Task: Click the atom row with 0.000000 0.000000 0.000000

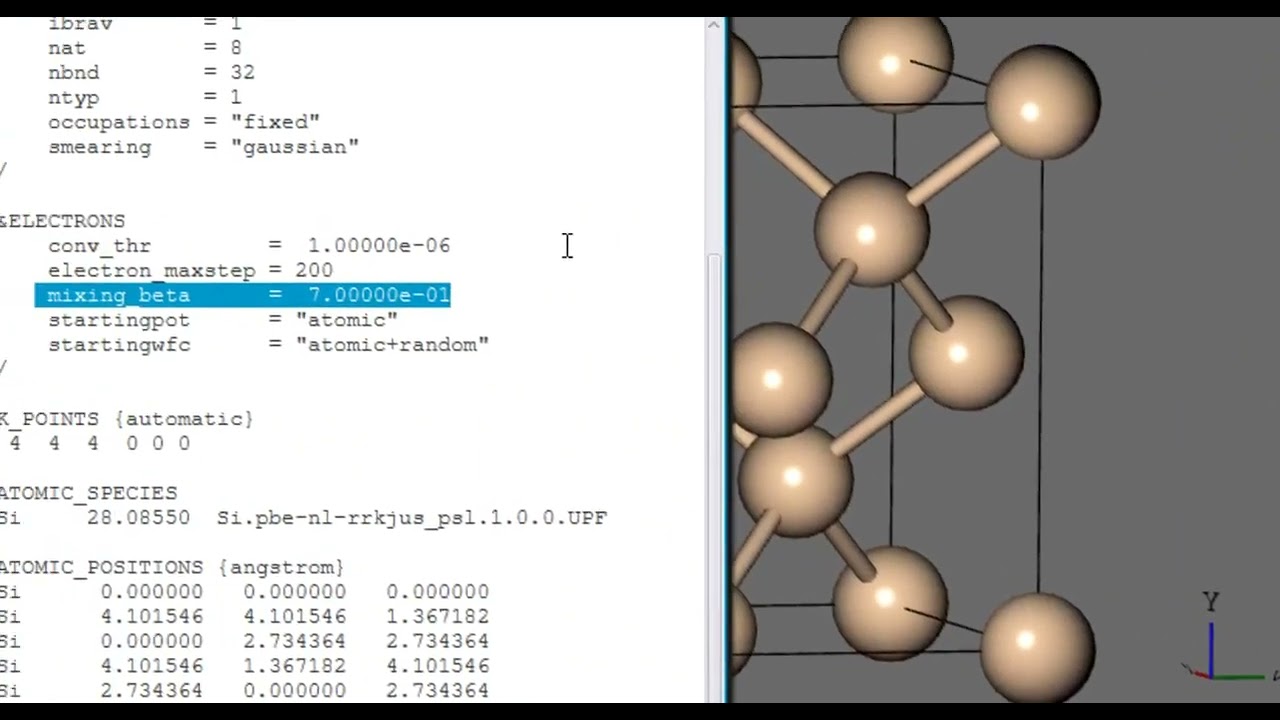Action: [x=244, y=592]
